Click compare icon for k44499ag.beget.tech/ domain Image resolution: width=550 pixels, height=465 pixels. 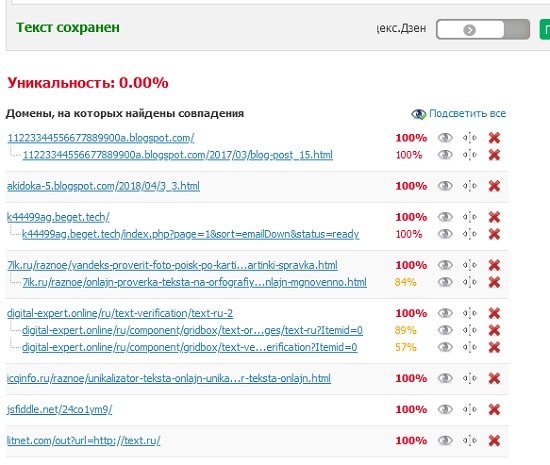pyautogui.click(x=470, y=217)
